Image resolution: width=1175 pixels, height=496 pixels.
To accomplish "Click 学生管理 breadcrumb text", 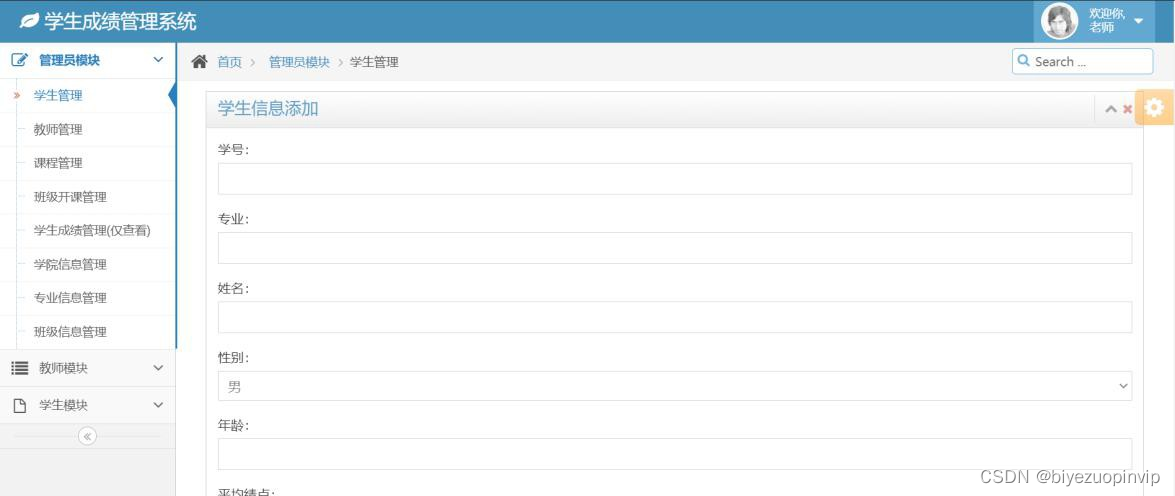I will [x=374, y=62].
